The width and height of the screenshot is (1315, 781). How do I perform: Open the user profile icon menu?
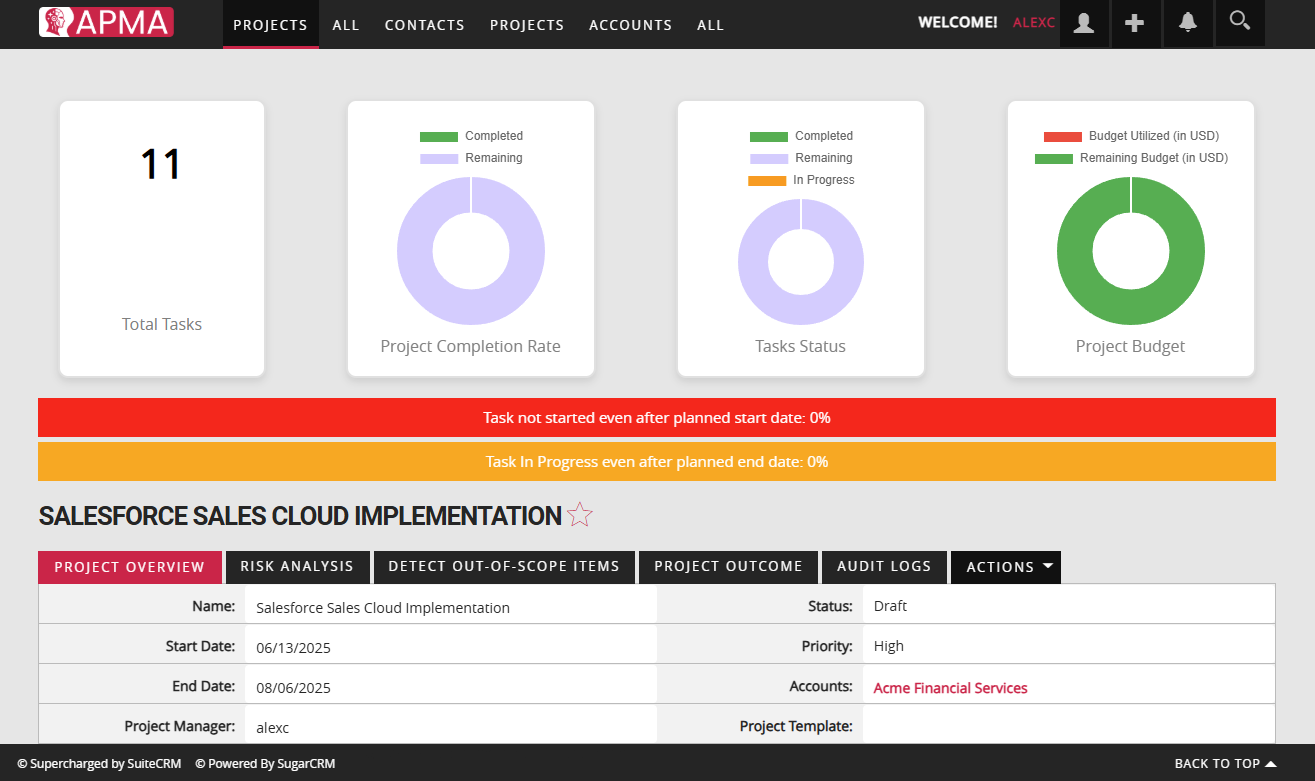tap(1084, 23)
